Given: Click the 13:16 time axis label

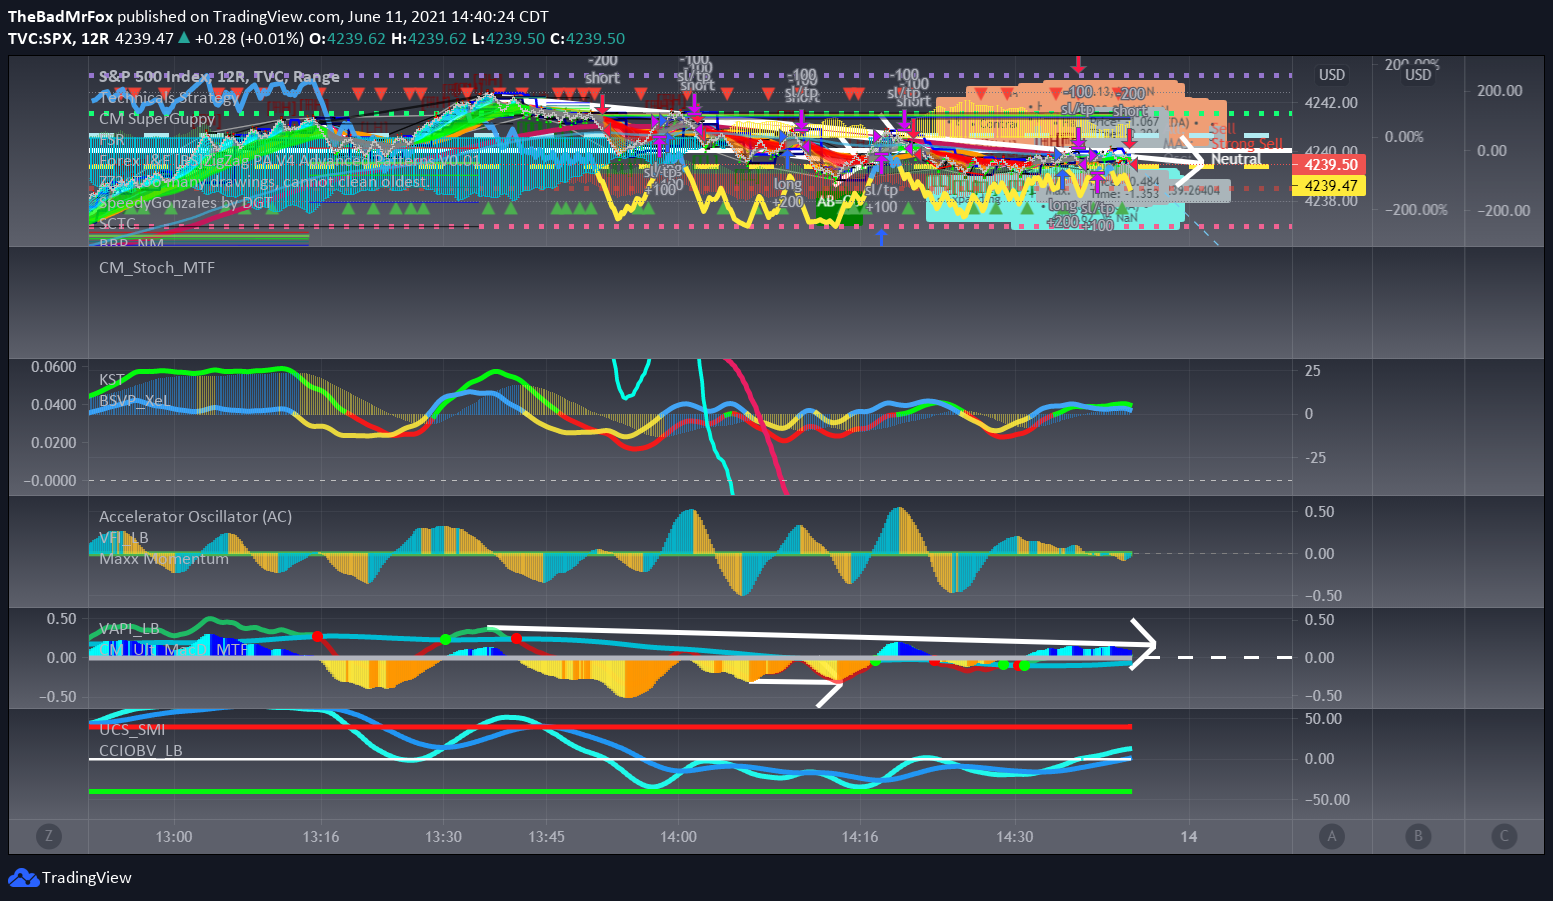Looking at the screenshot, I should tap(321, 836).
